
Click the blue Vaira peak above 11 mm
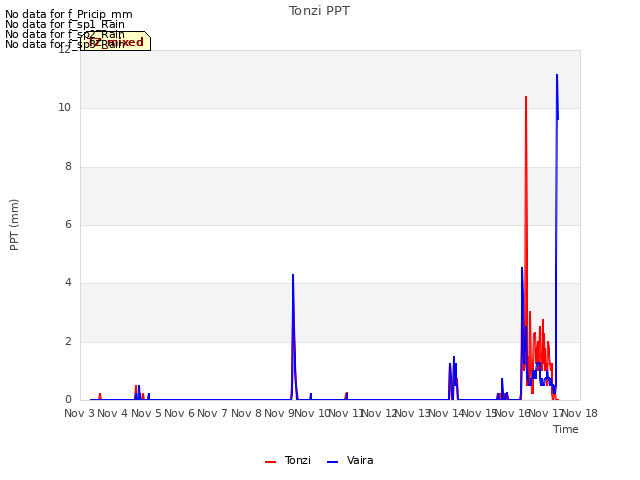coord(557,76)
